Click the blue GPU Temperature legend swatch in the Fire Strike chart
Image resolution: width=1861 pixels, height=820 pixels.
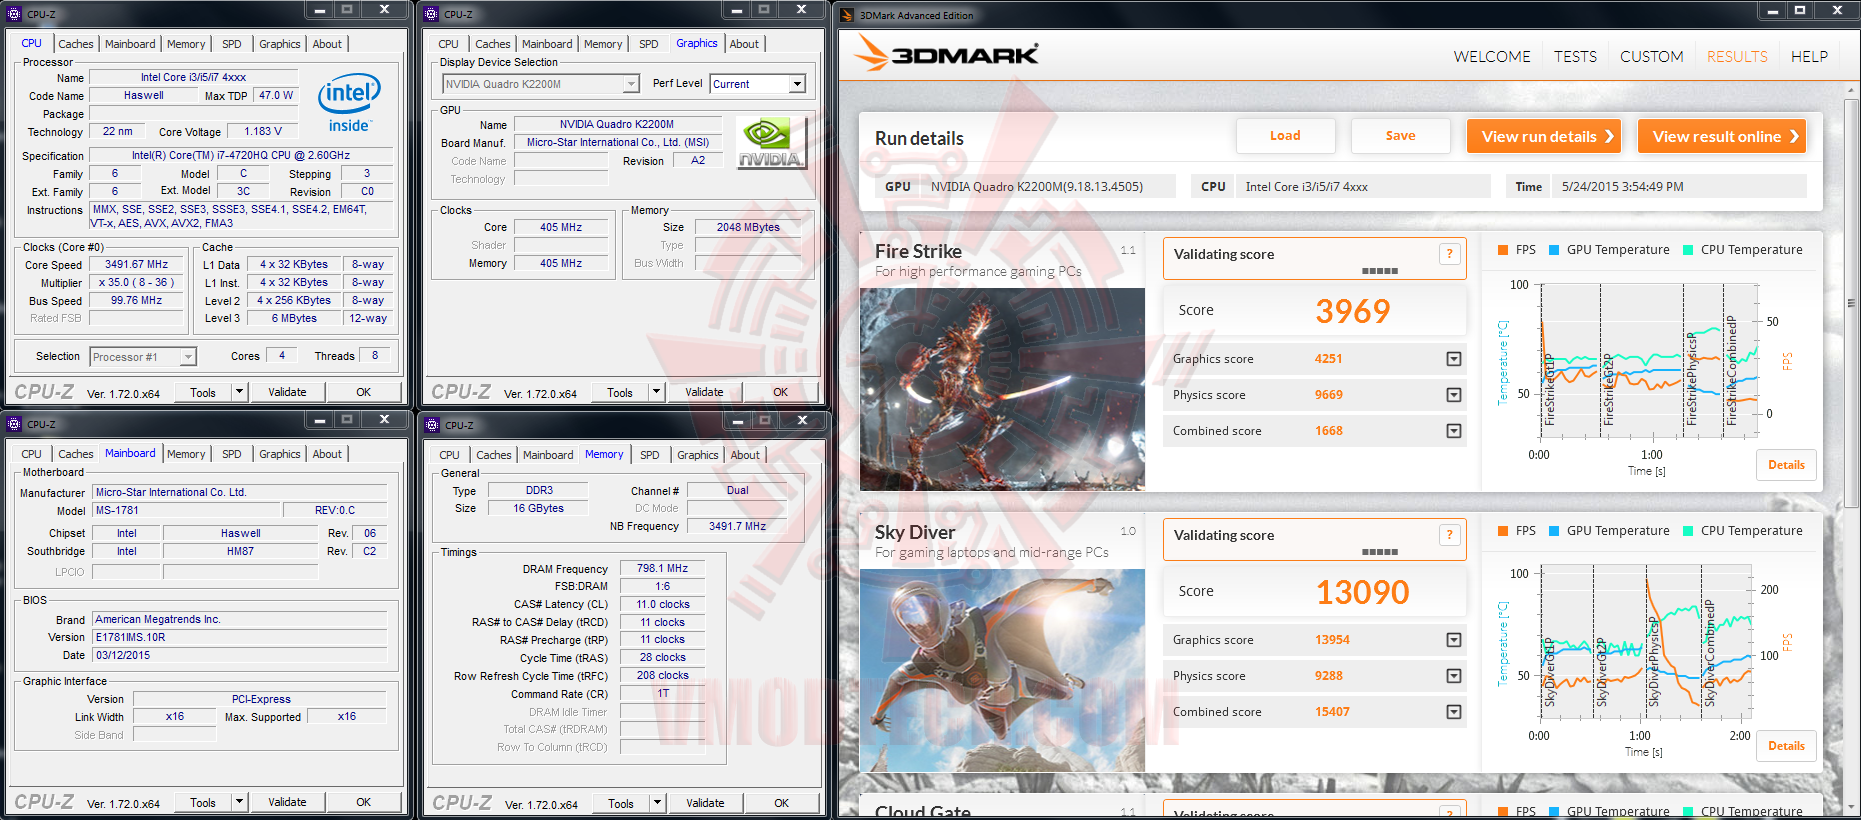tap(1554, 250)
